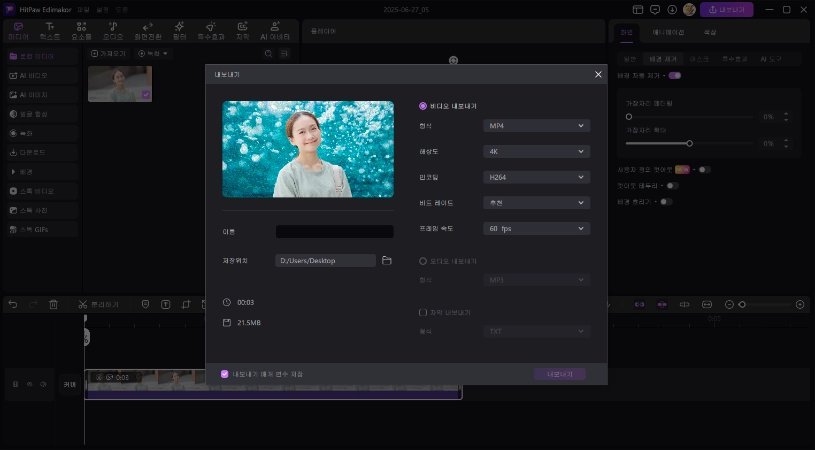Adjust the edge expand slider

[x=689, y=143]
